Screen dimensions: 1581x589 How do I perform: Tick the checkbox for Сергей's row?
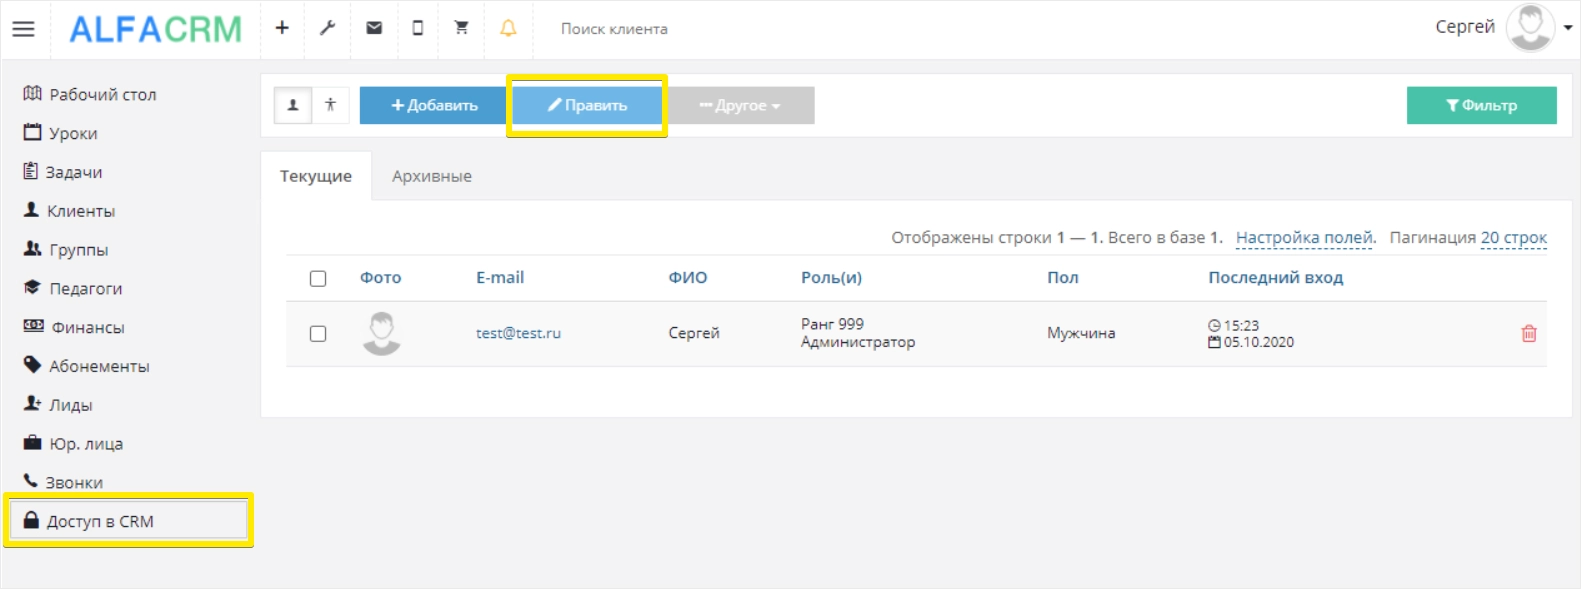(x=318, y=333)
